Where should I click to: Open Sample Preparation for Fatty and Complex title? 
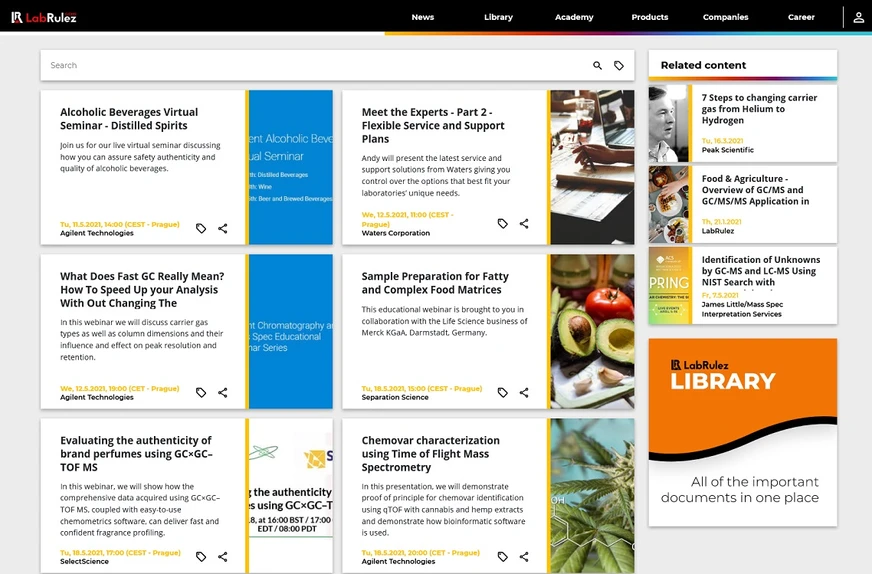(435, 283)
